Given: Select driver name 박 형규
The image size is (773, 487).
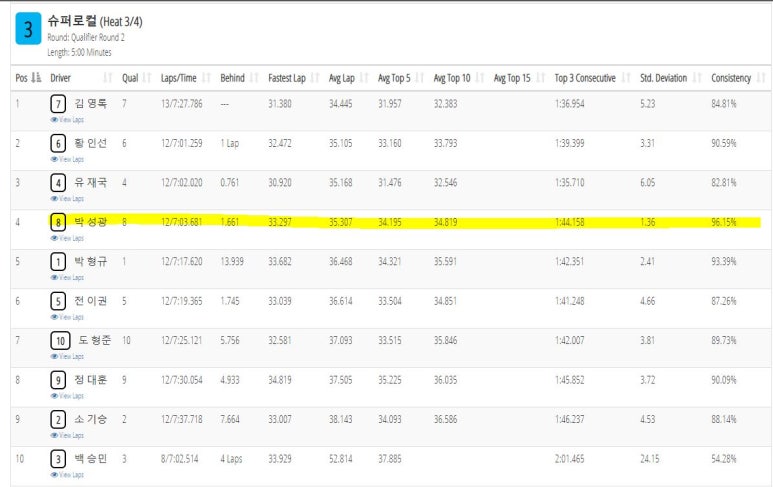Looking at the screenshot, I should tap(91, 261).
